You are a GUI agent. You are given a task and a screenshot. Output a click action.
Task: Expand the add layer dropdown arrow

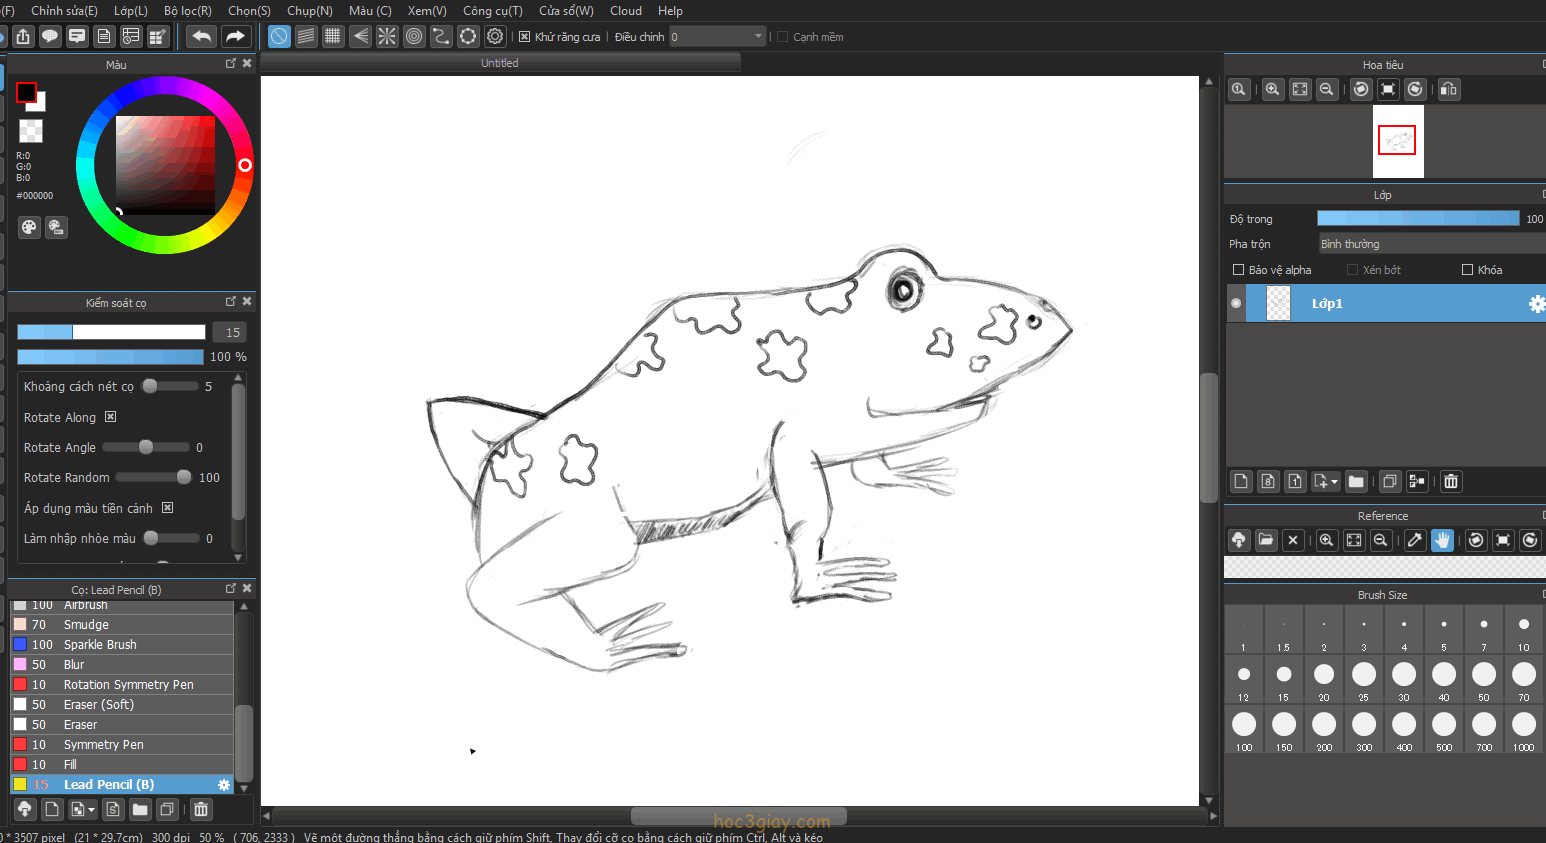click(x=1334, y=482)
